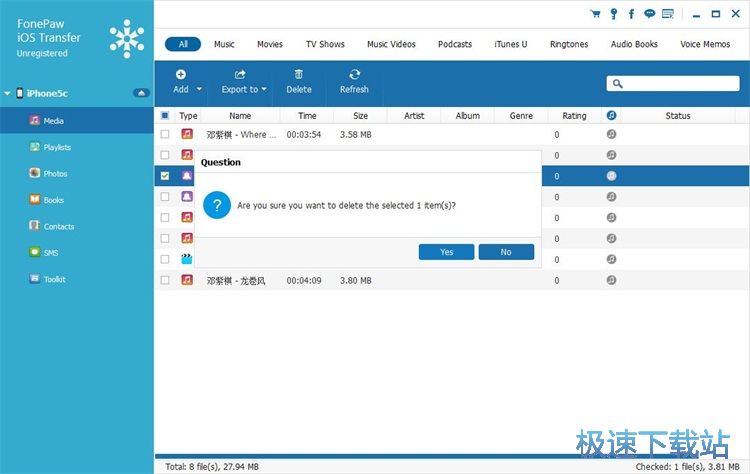Sort by the Album column header
The image size is (750, 474).
468,116
